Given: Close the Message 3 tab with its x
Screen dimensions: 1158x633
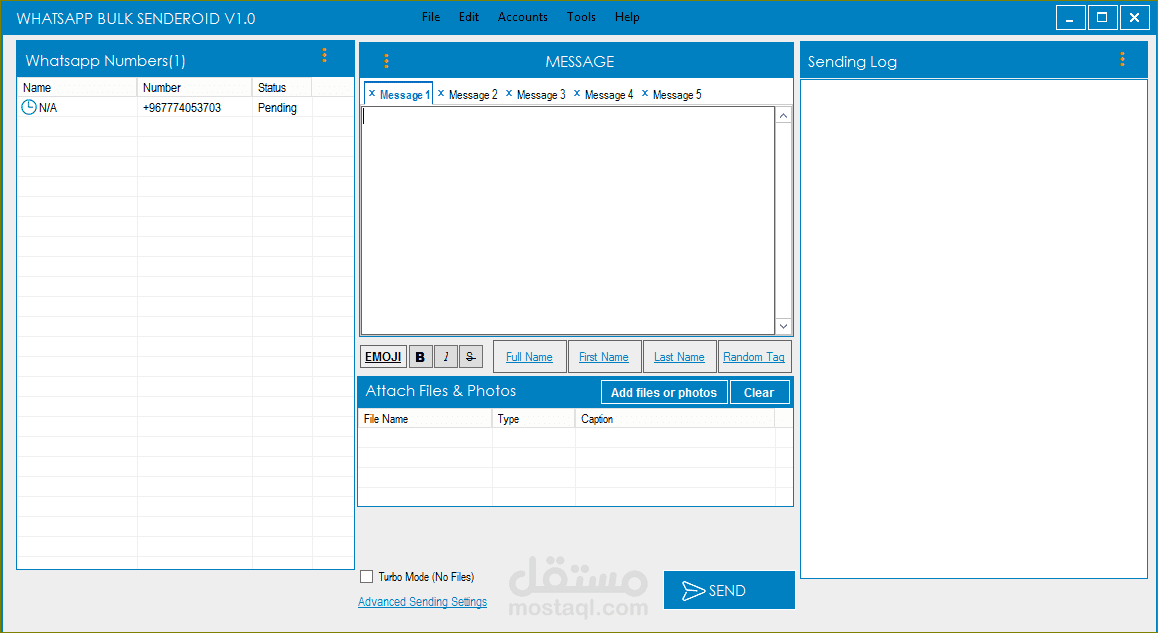Looking at the screenshot, I should [x=509, y=94].
